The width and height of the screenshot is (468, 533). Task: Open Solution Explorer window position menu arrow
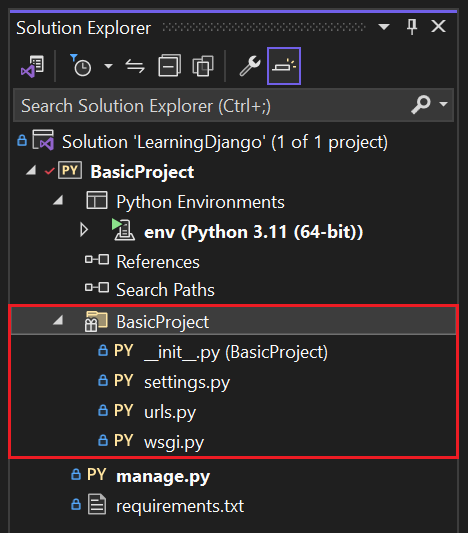pos(384,27)
